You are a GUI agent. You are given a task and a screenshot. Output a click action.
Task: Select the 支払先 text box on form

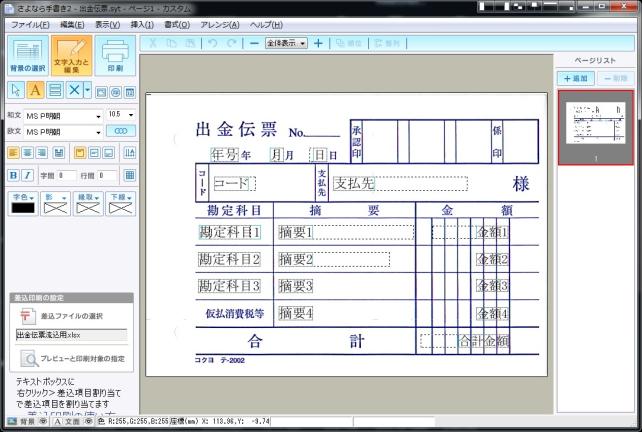point(400,183)
